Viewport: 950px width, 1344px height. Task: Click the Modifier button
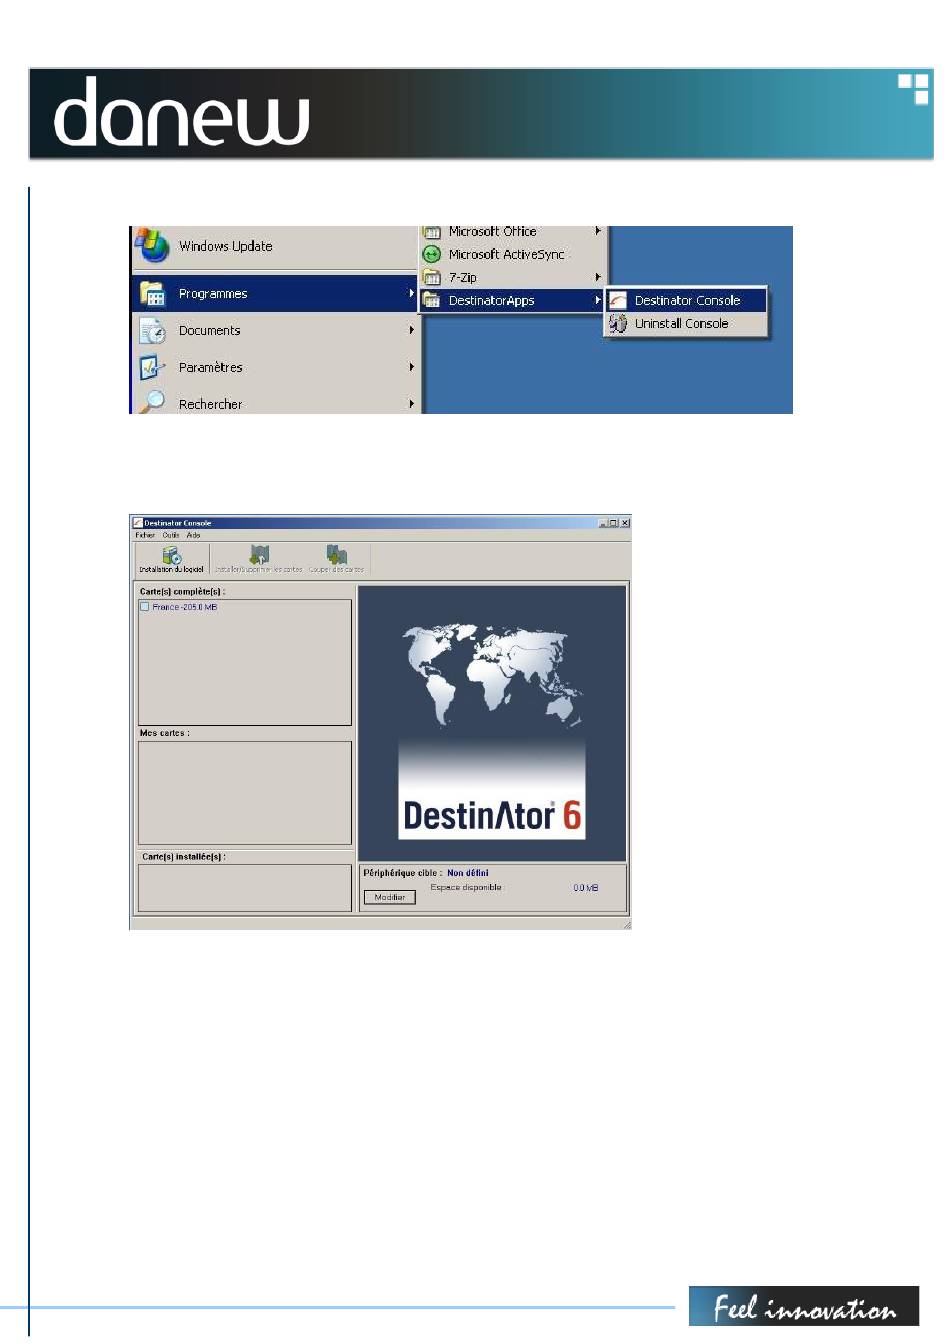(389, 897)
